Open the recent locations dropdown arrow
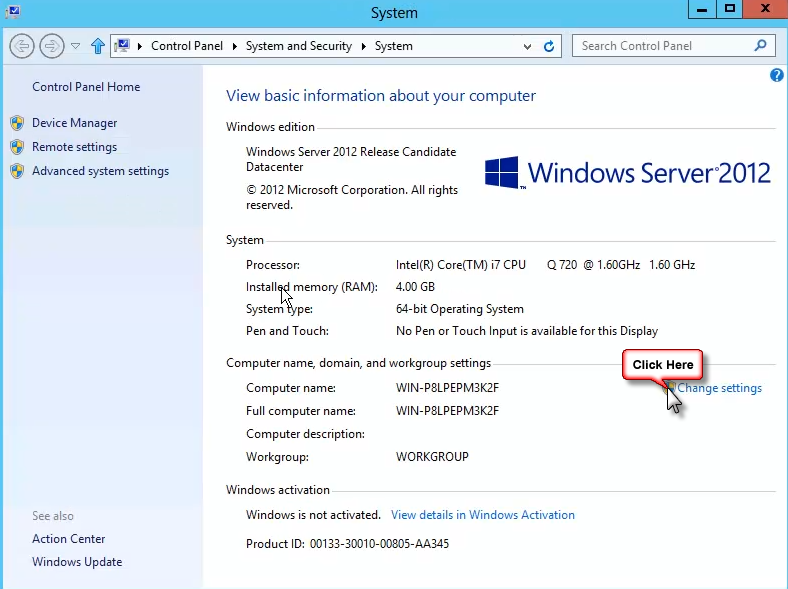Image resolution: width=788 pixels, height=589 pixels. click(x=75, y=46)
